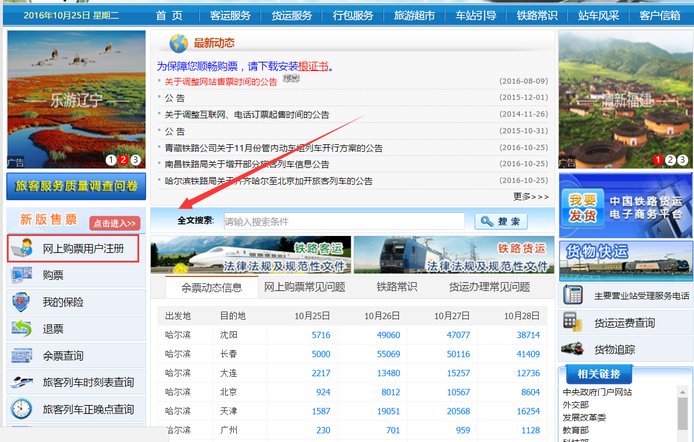Switch to 网上购票常见问题 tab

305,287
